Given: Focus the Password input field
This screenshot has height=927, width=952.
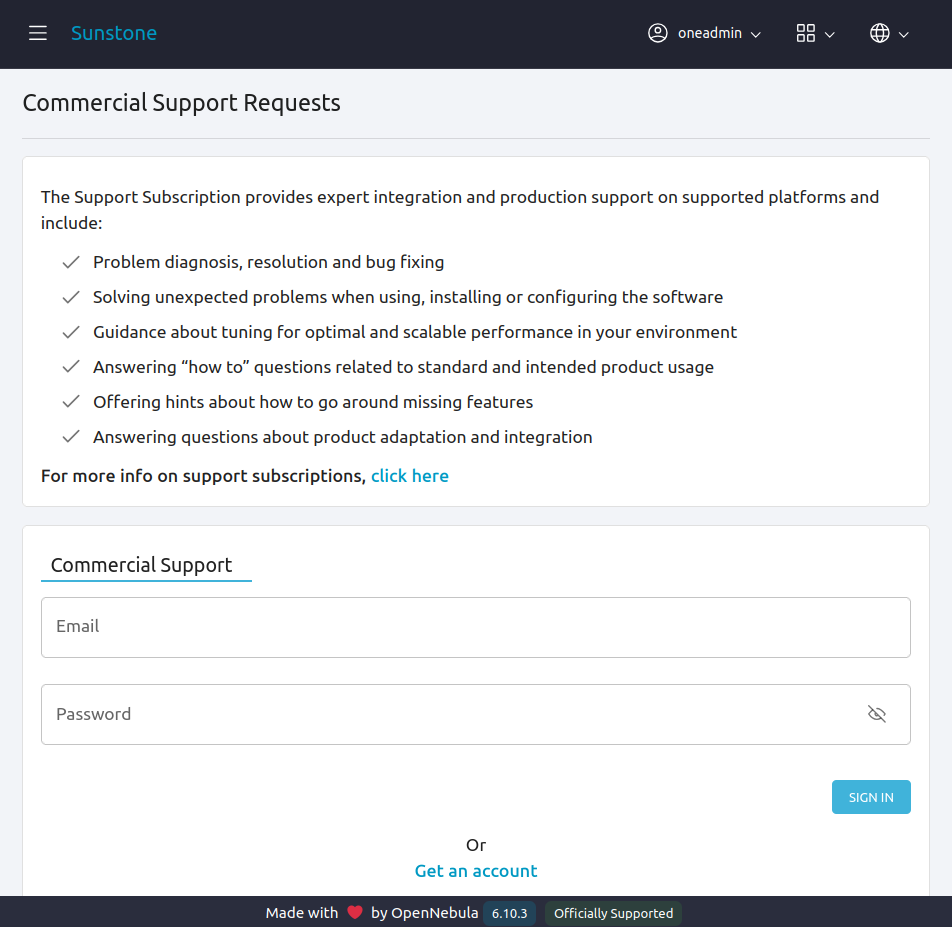Looking at the screenshot, I should 476,715.
